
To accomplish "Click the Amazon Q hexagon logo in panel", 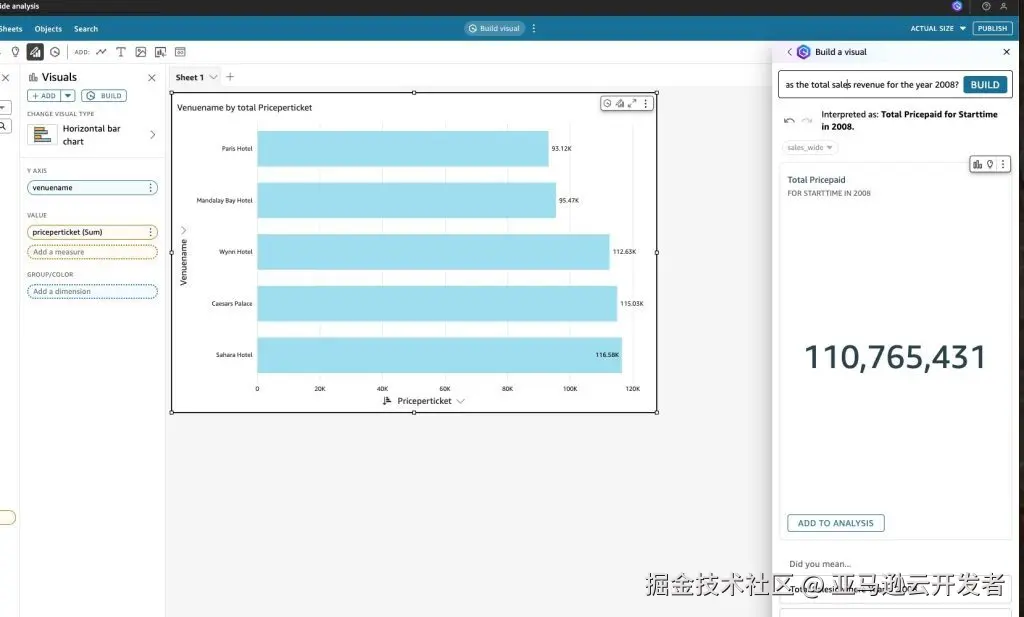I will (804, 52).
